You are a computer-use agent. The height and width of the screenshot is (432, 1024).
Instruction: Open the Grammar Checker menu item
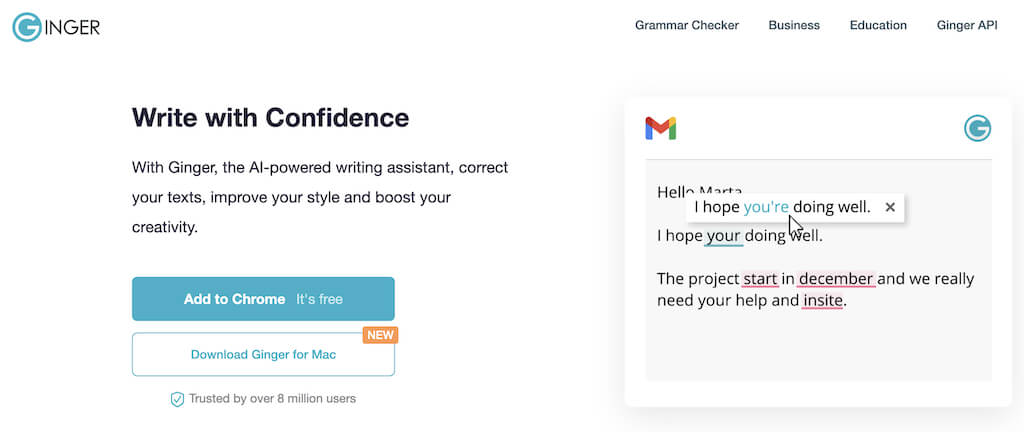pyautogui.click(x=687, y=26)
